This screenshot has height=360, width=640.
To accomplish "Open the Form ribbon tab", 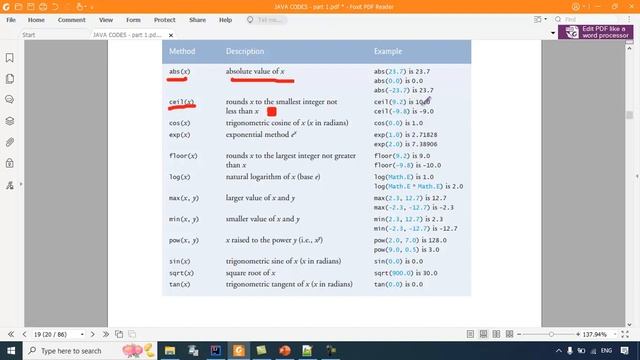I will (133, 20).
